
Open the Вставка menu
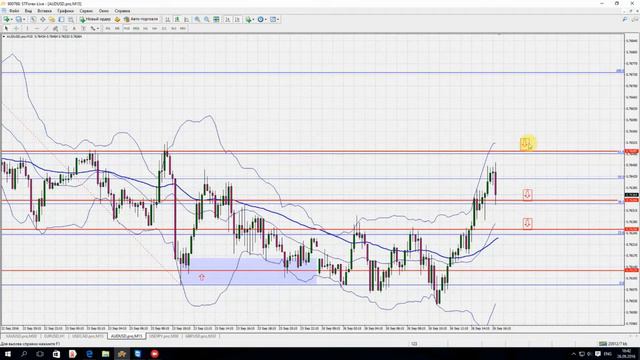[x=44, y=11]
